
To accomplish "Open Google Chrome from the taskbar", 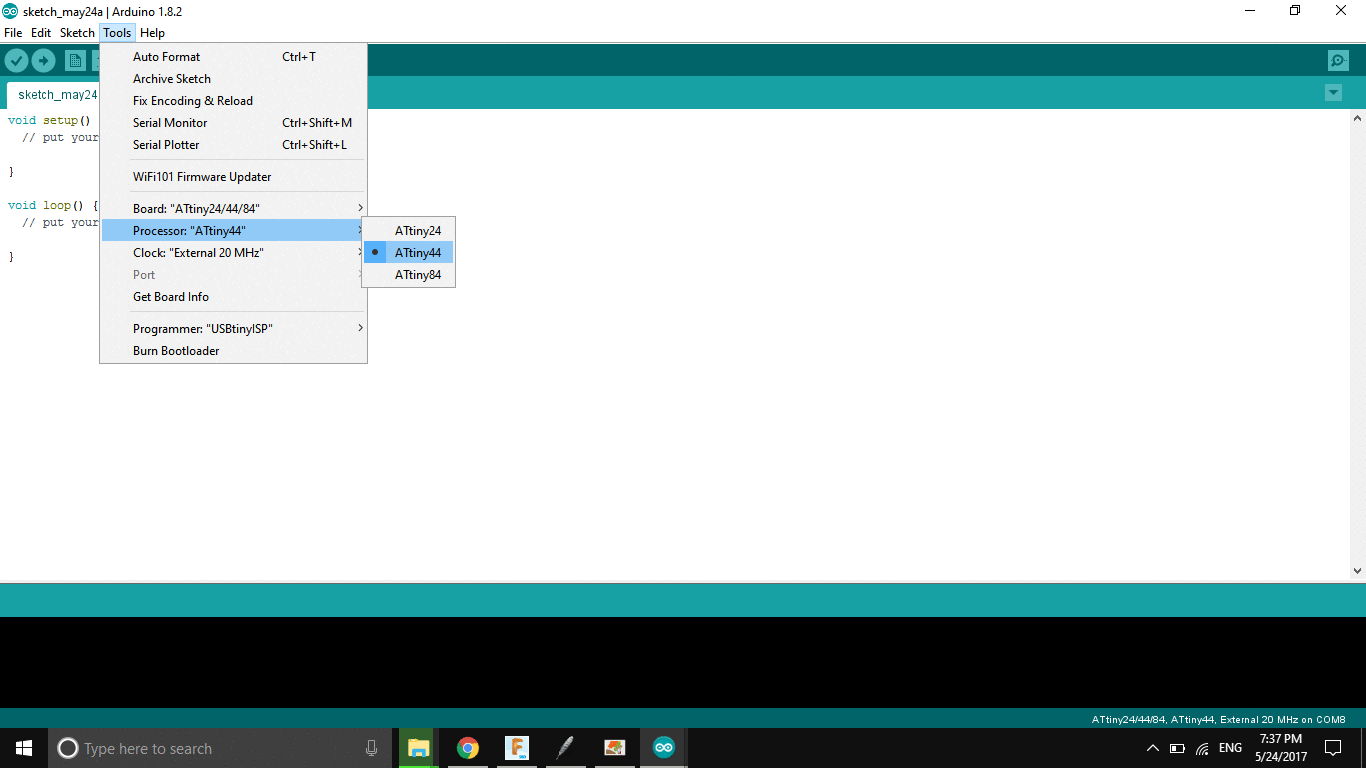I will [x=467, y=748].
